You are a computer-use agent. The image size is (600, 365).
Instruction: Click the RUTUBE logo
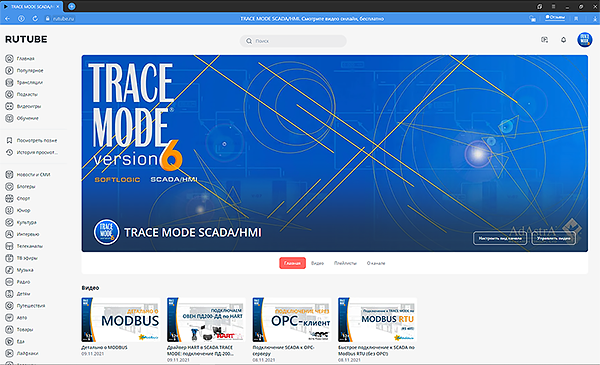click(x=26, y=39)
